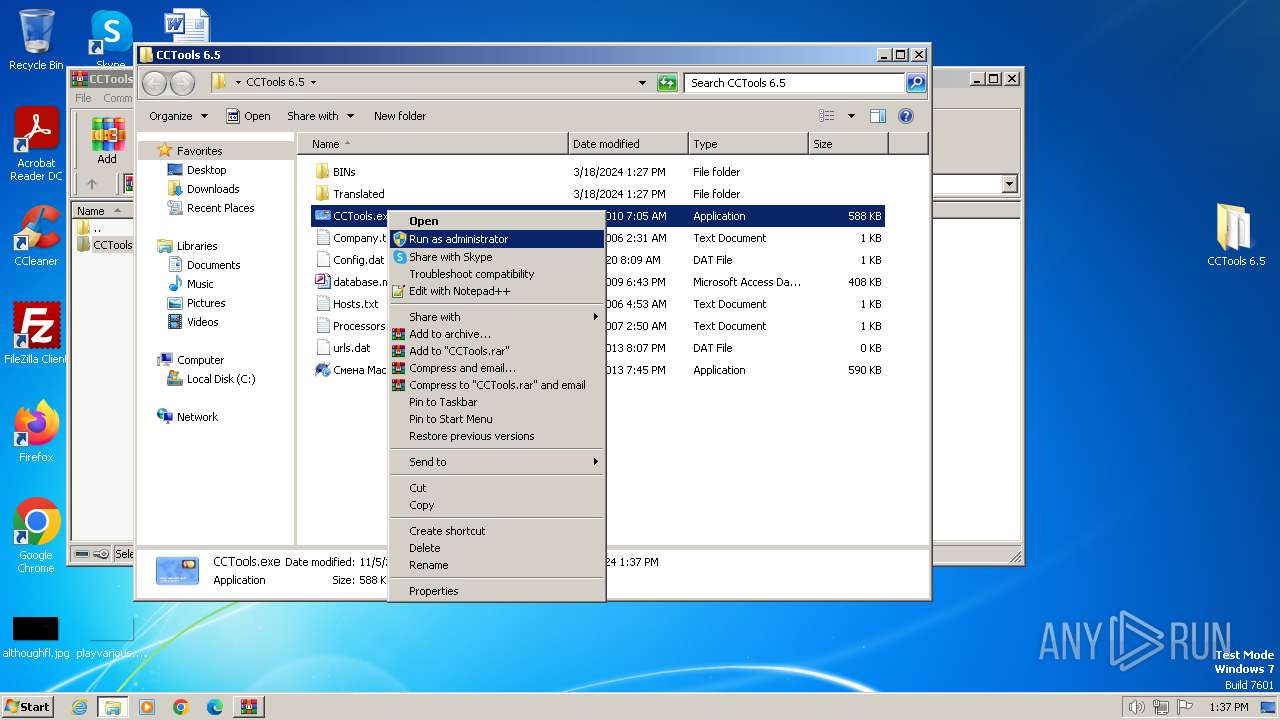Change view layout icon in Explorer toolbar

[x=827, y=116]
